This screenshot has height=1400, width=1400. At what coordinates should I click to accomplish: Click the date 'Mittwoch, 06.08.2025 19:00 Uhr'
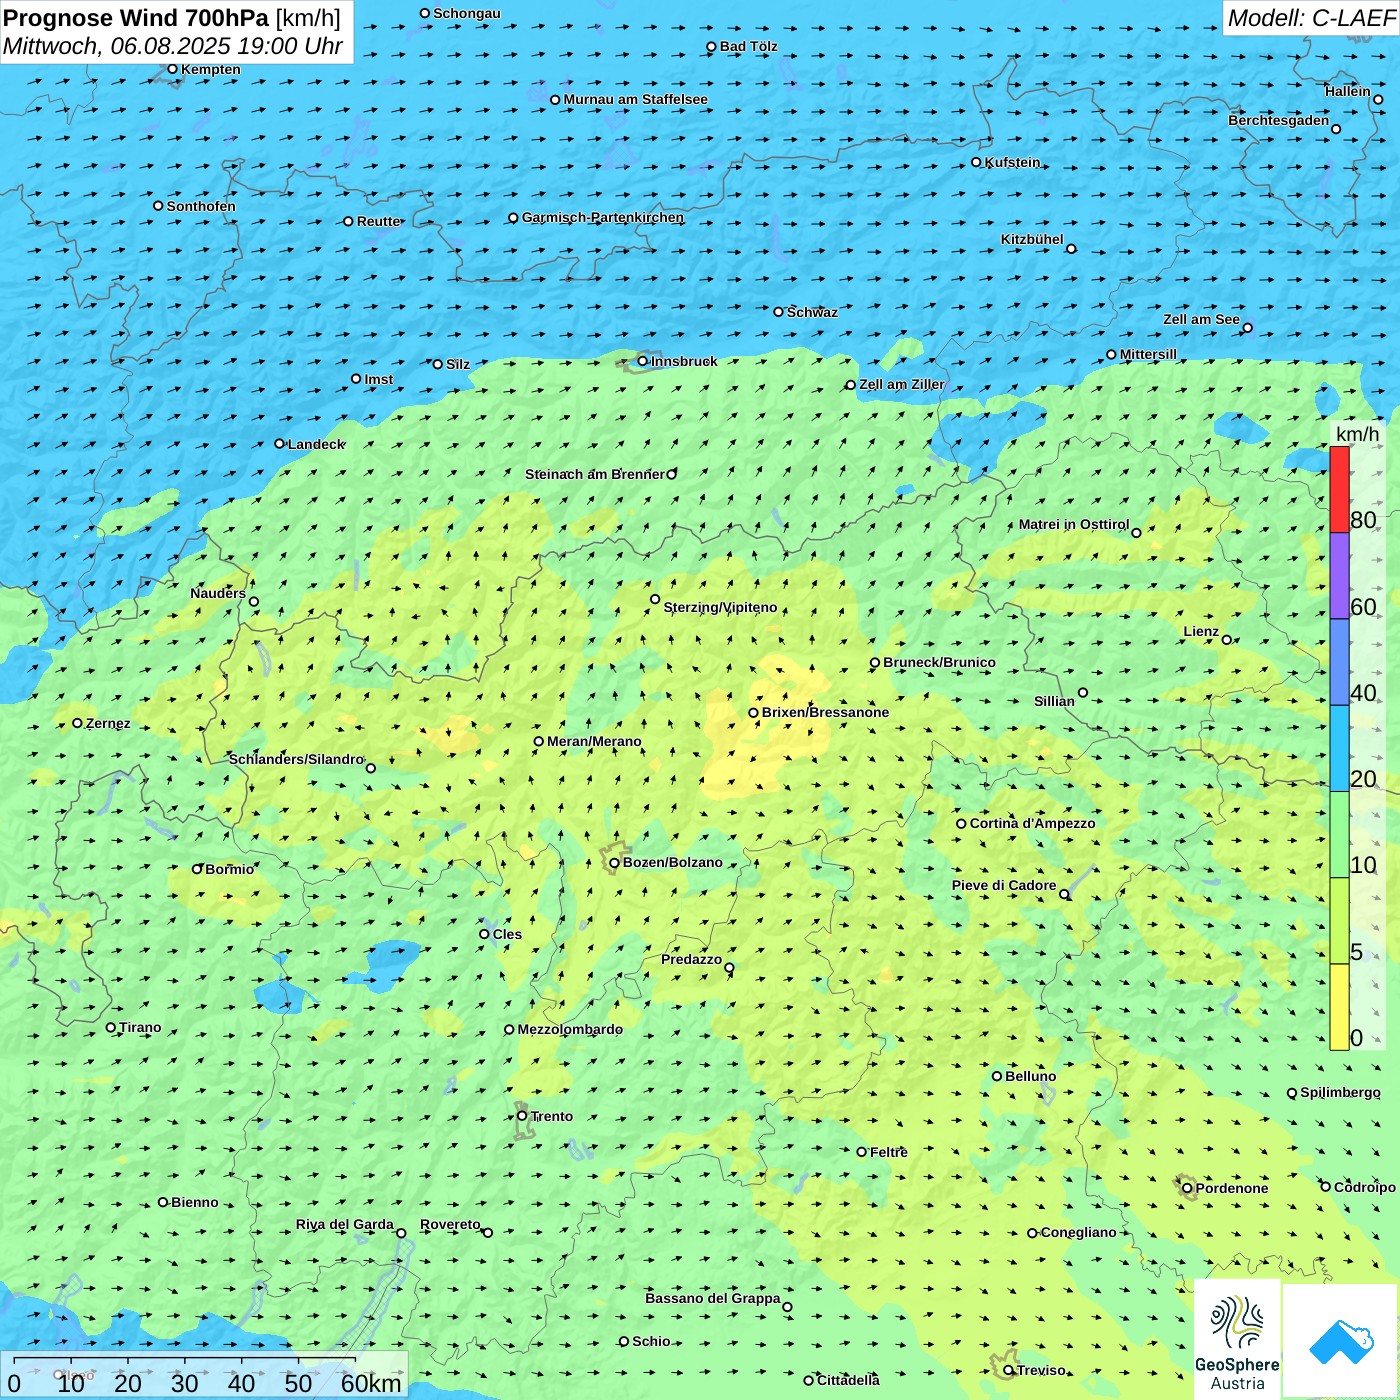click(173, 46)
